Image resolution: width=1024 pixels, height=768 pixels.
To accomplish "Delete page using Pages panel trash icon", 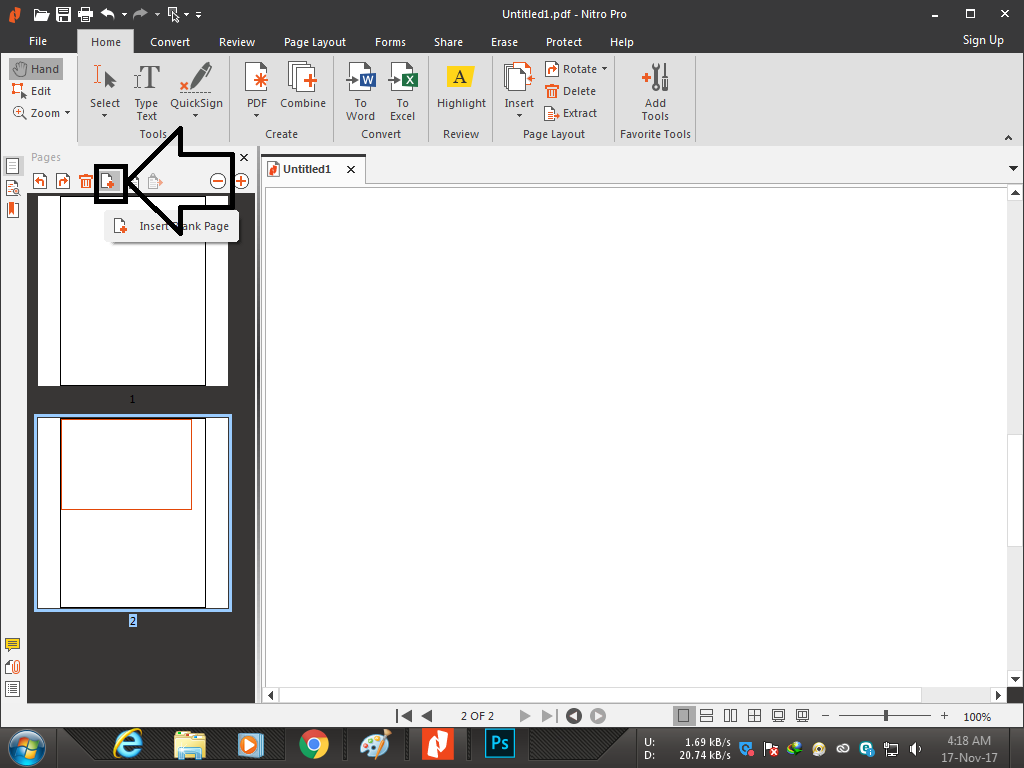I will coord(86,181).
